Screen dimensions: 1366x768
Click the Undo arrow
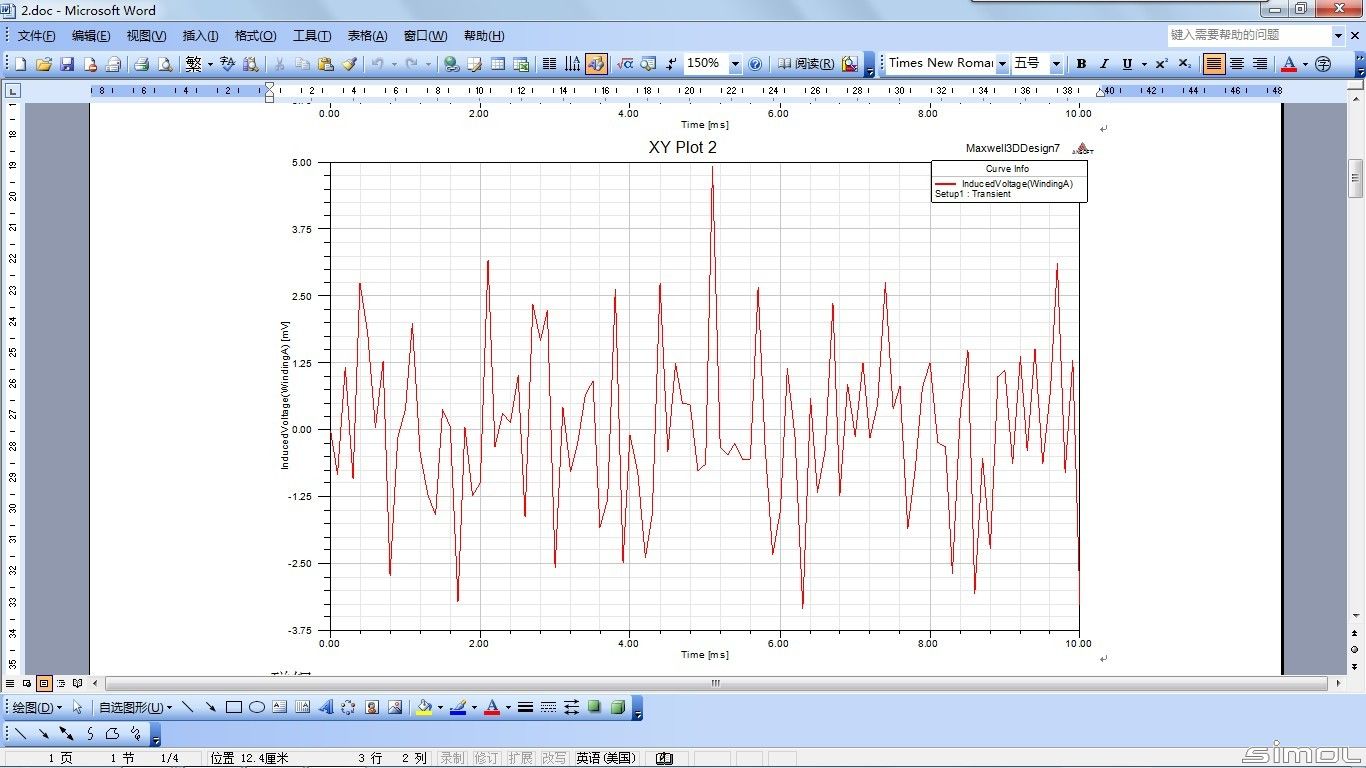point(377,64)
